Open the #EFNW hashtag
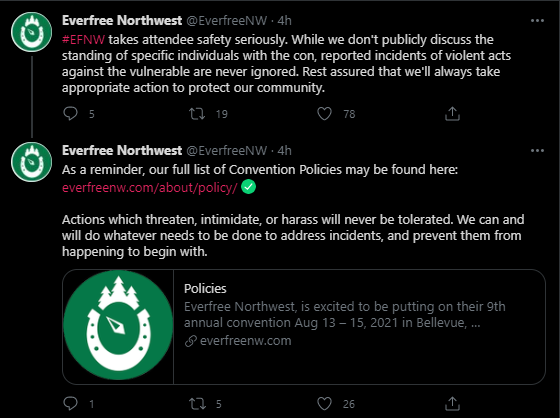 tap(84, 39)
